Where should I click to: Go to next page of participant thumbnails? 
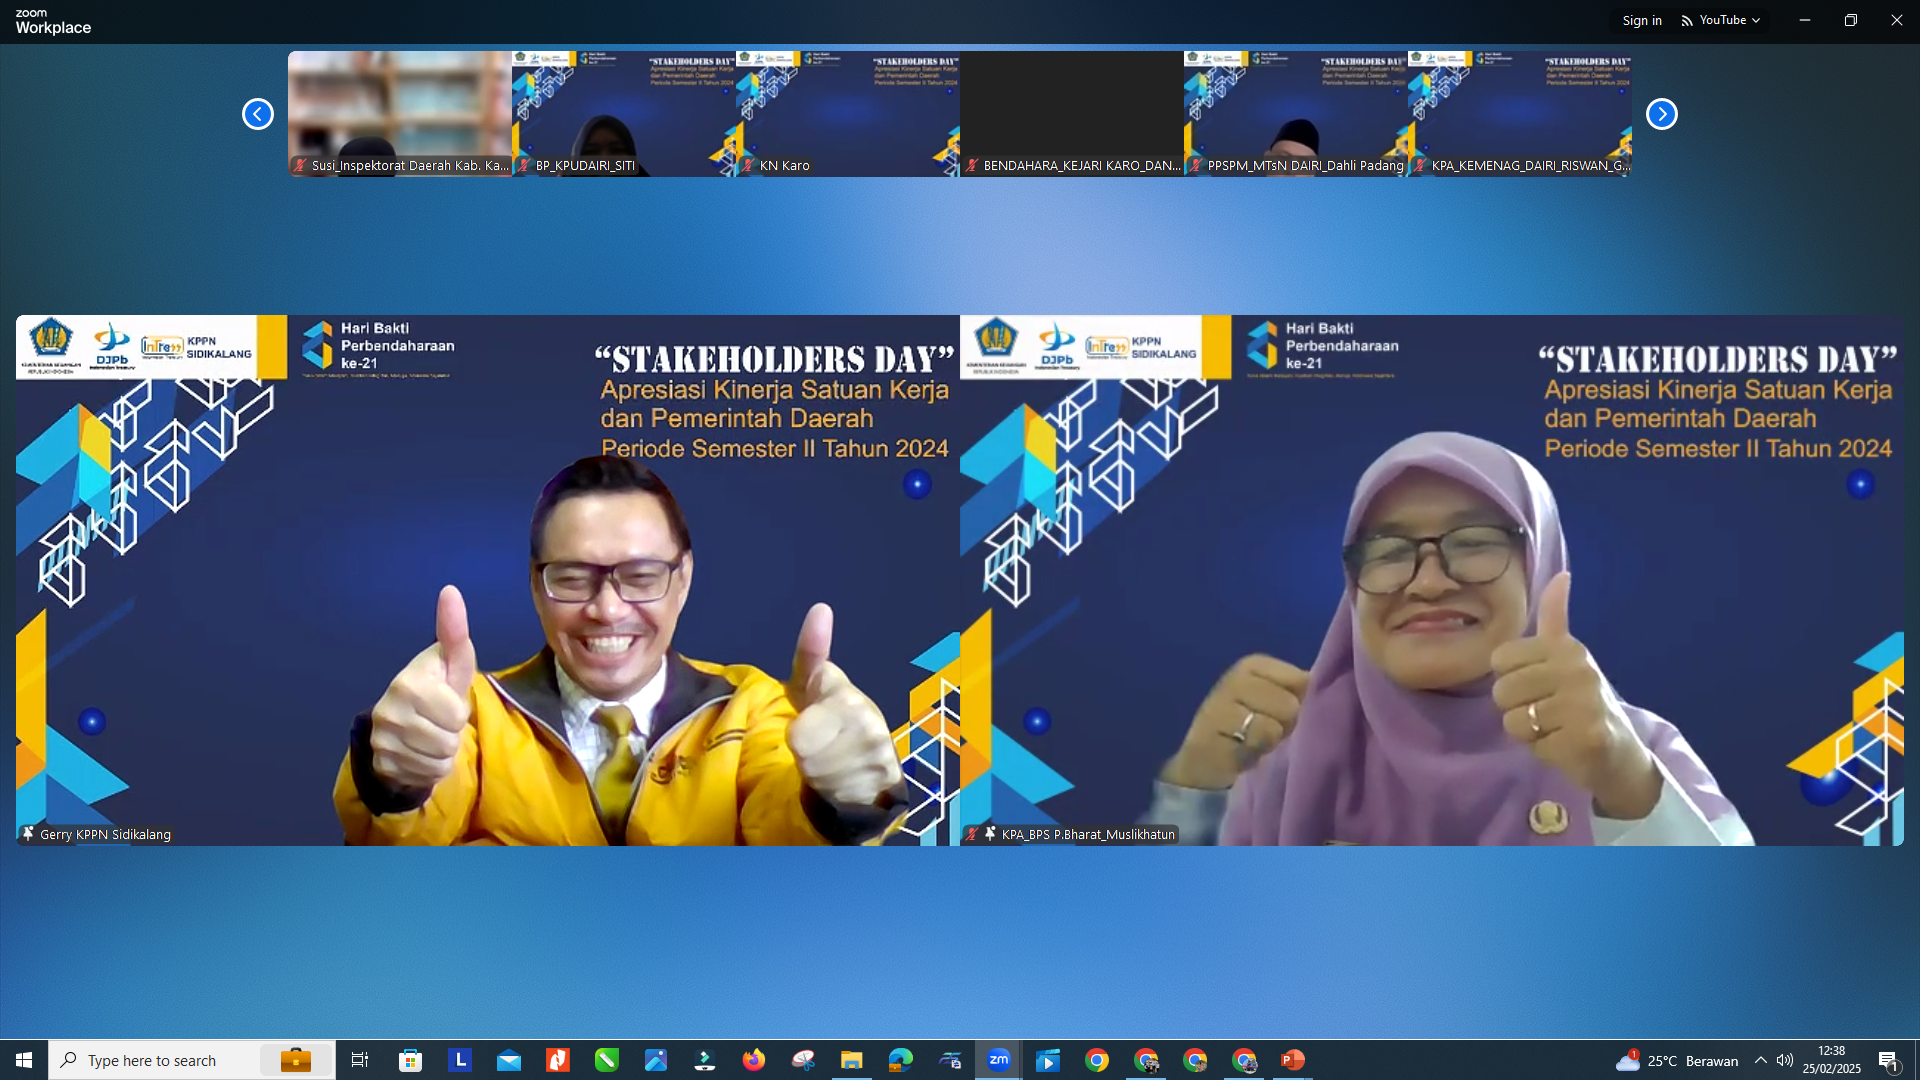coord(1661,114)
